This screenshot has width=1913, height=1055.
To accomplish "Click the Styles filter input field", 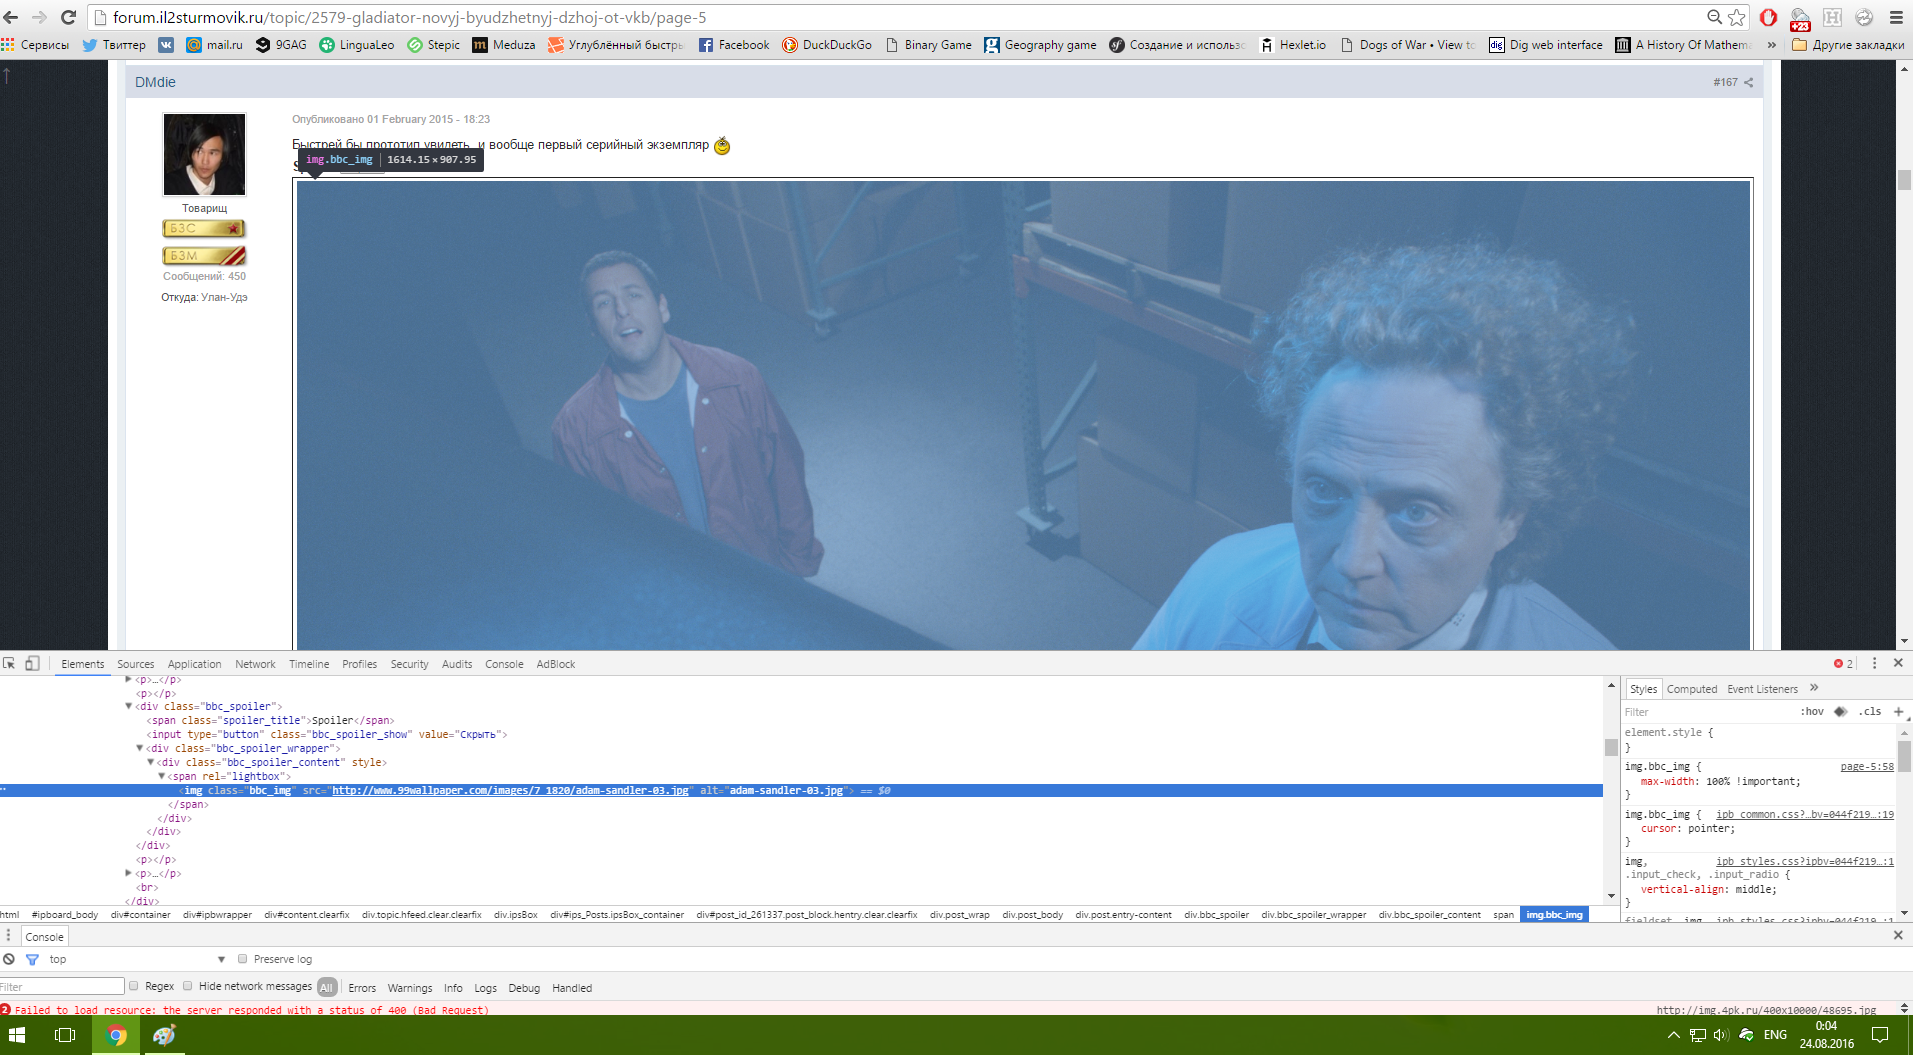I will tap(1709, 712).
